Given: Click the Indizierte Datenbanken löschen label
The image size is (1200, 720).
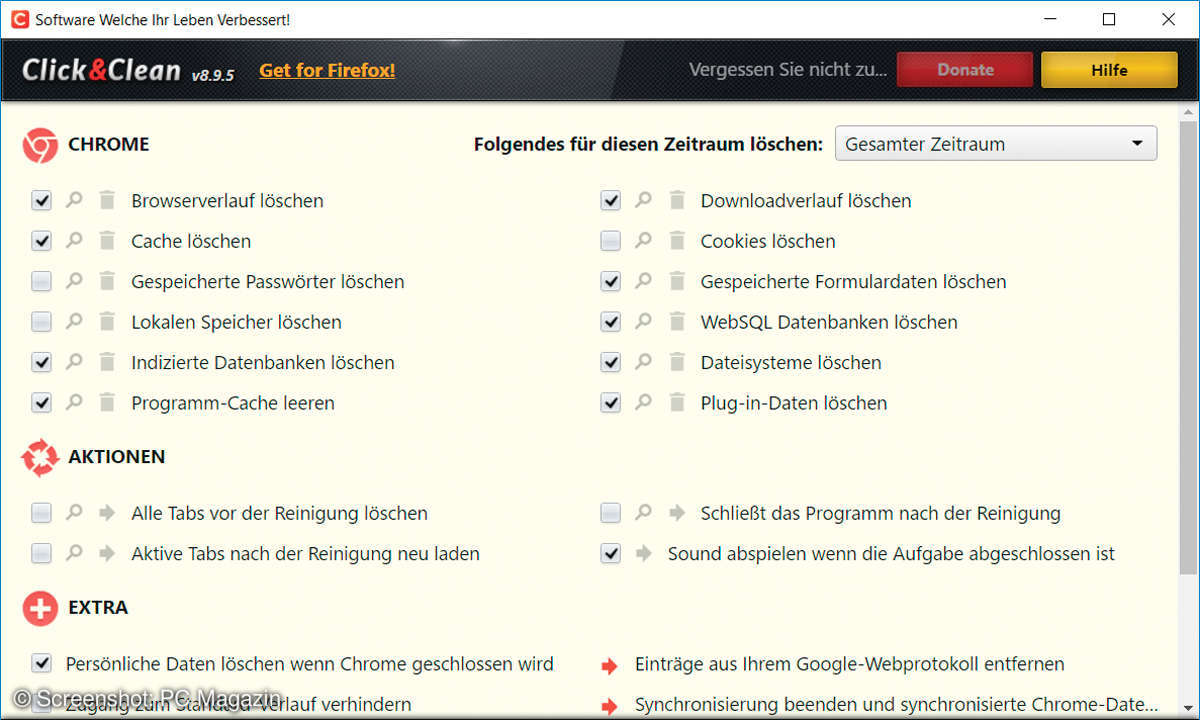Looking at the screenshot, I should point(263,363).
